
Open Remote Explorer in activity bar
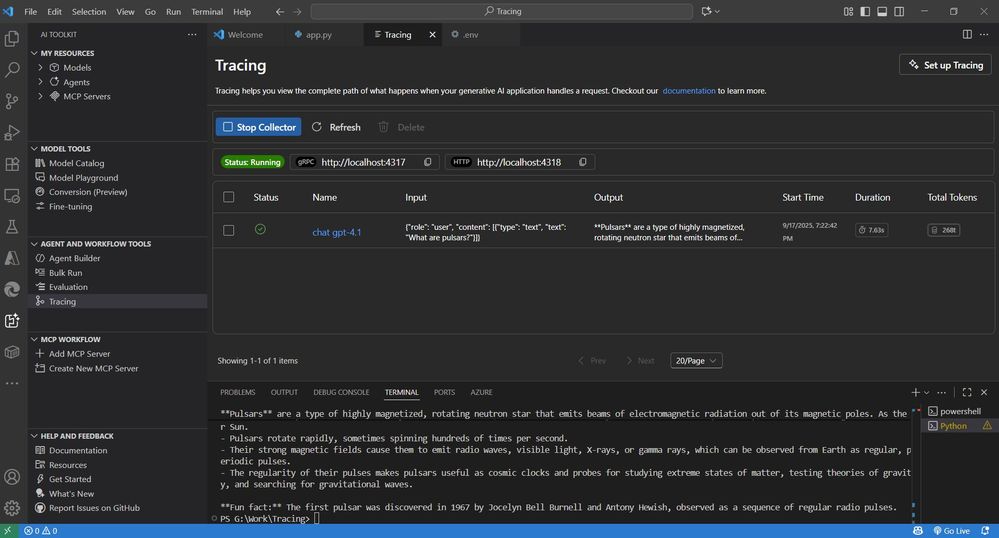pyautogui.click(x=11, y=196)
